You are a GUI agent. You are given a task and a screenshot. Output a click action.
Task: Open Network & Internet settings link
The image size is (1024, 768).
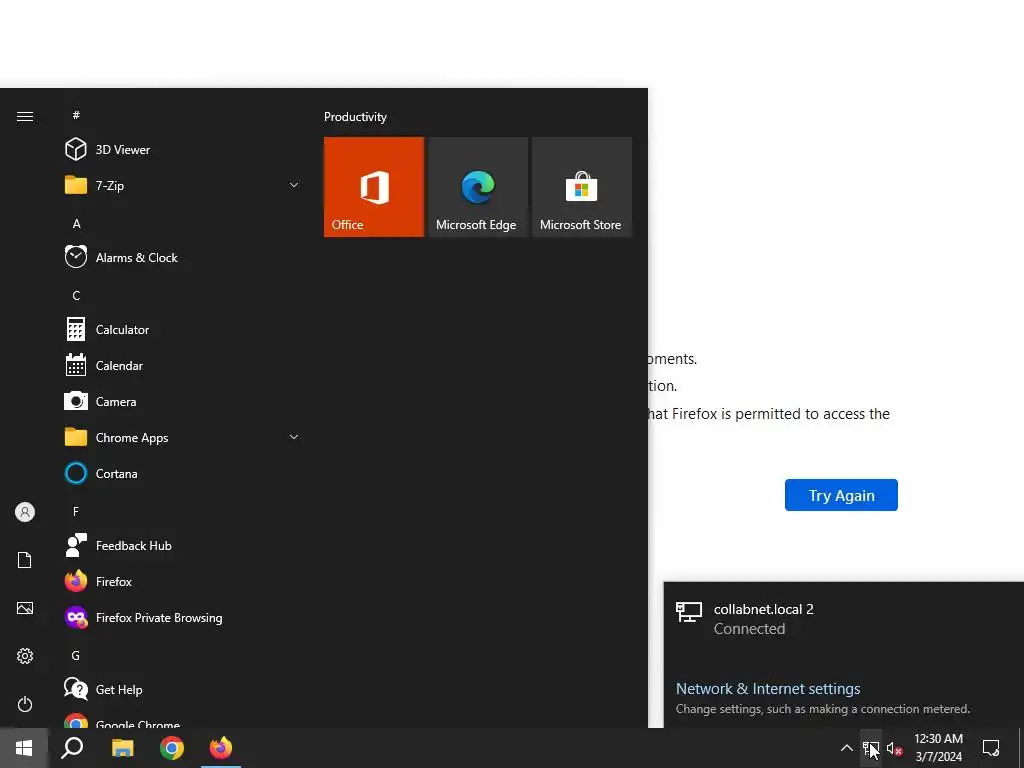(x=768, y=688)
